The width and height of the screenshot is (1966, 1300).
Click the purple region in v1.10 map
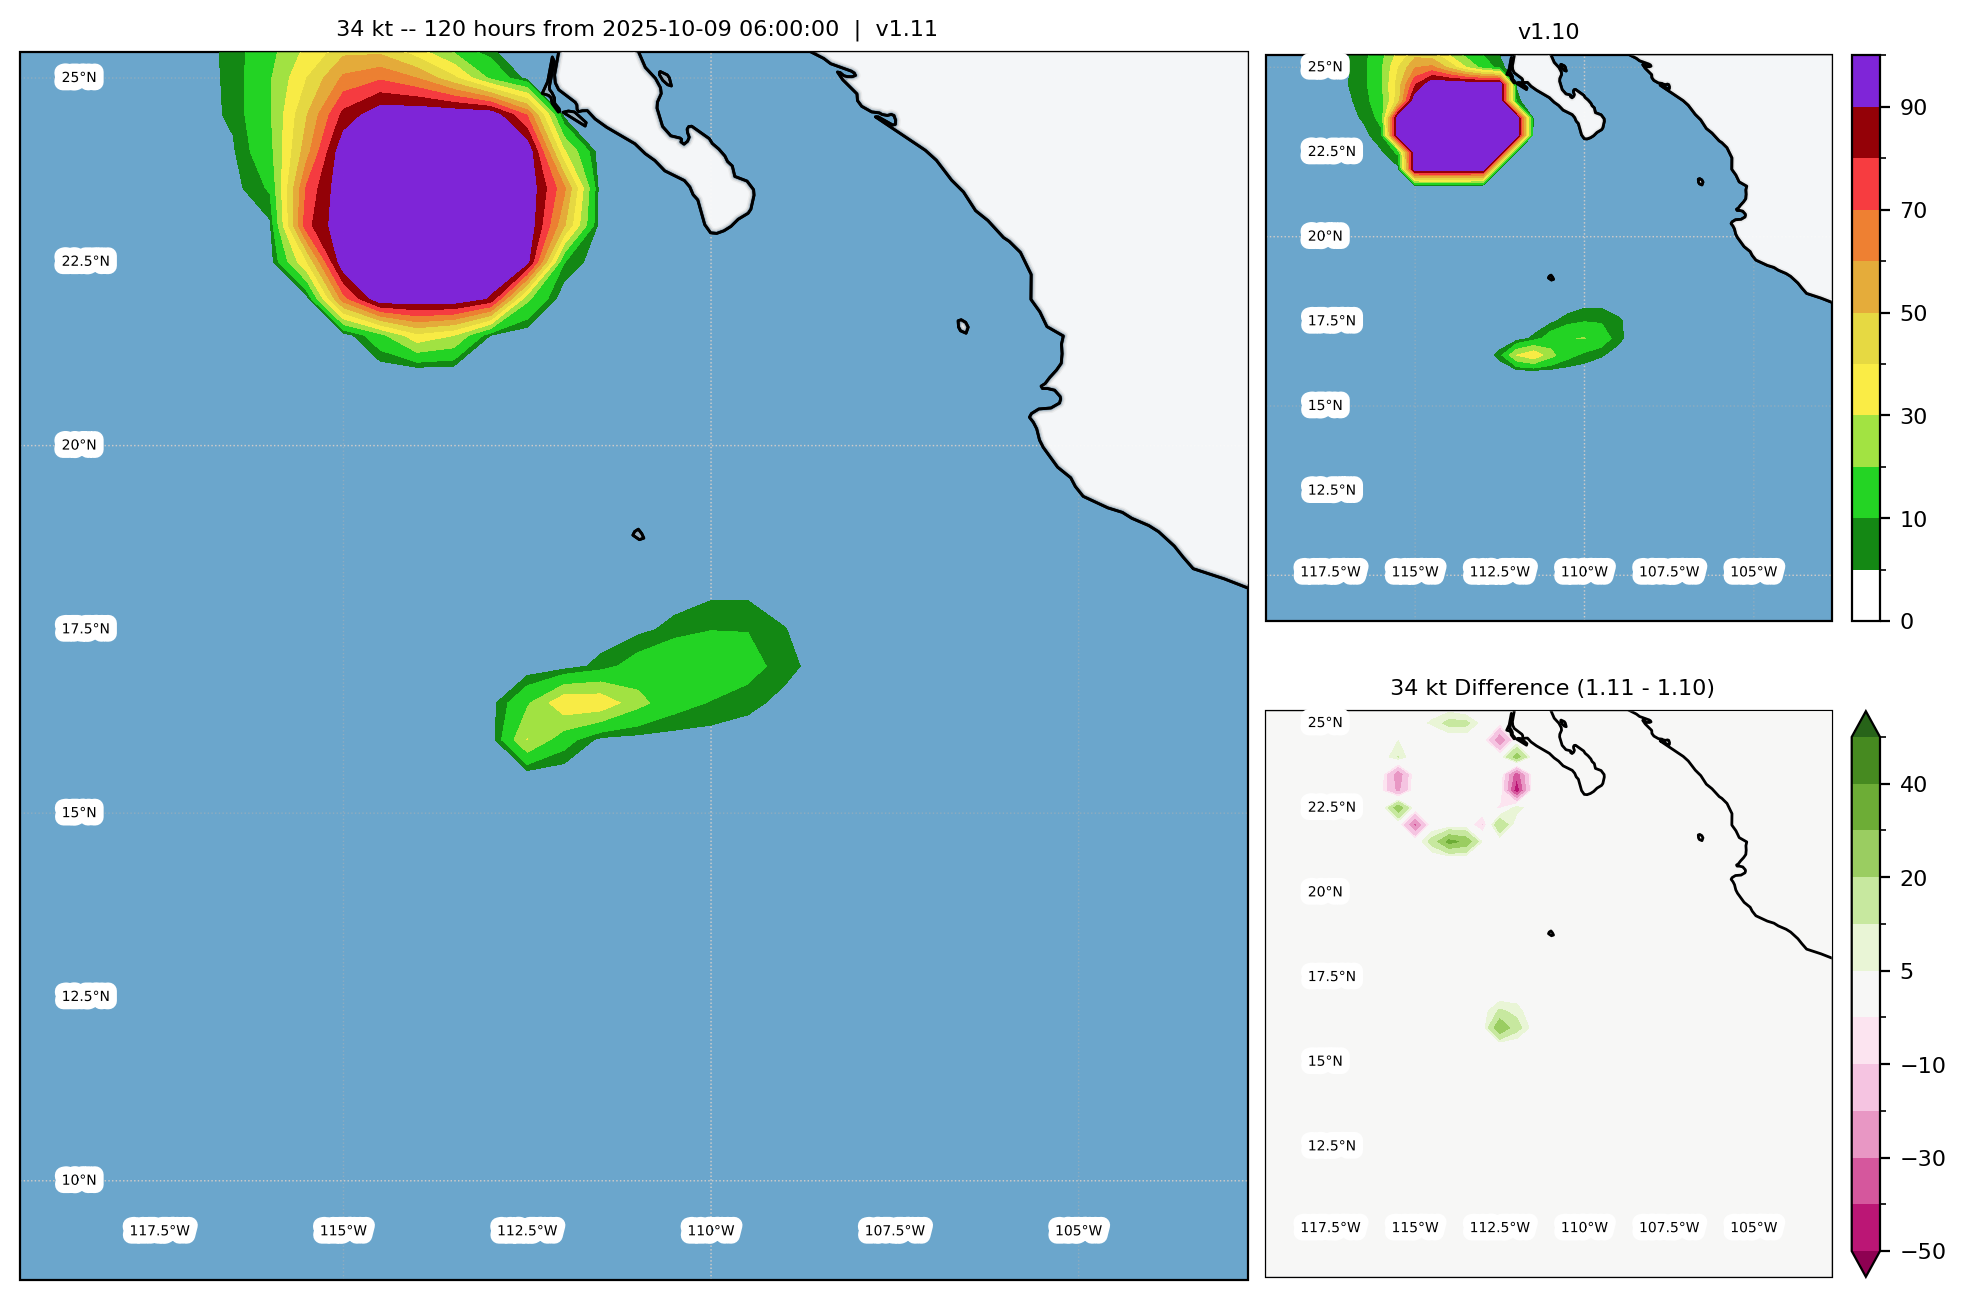pyautogui.click(x=1457, y=125)
